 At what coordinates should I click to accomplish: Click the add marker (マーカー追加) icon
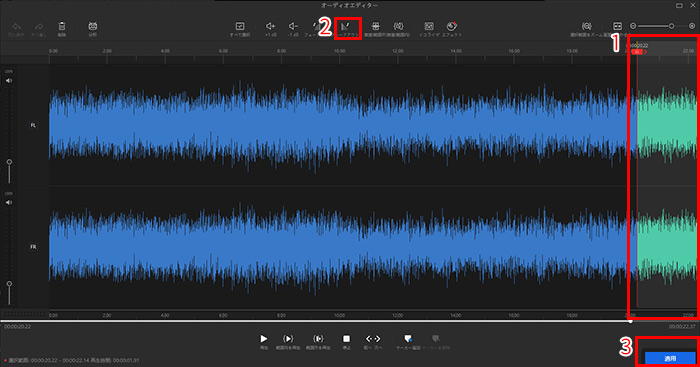[x=408, y=339]
